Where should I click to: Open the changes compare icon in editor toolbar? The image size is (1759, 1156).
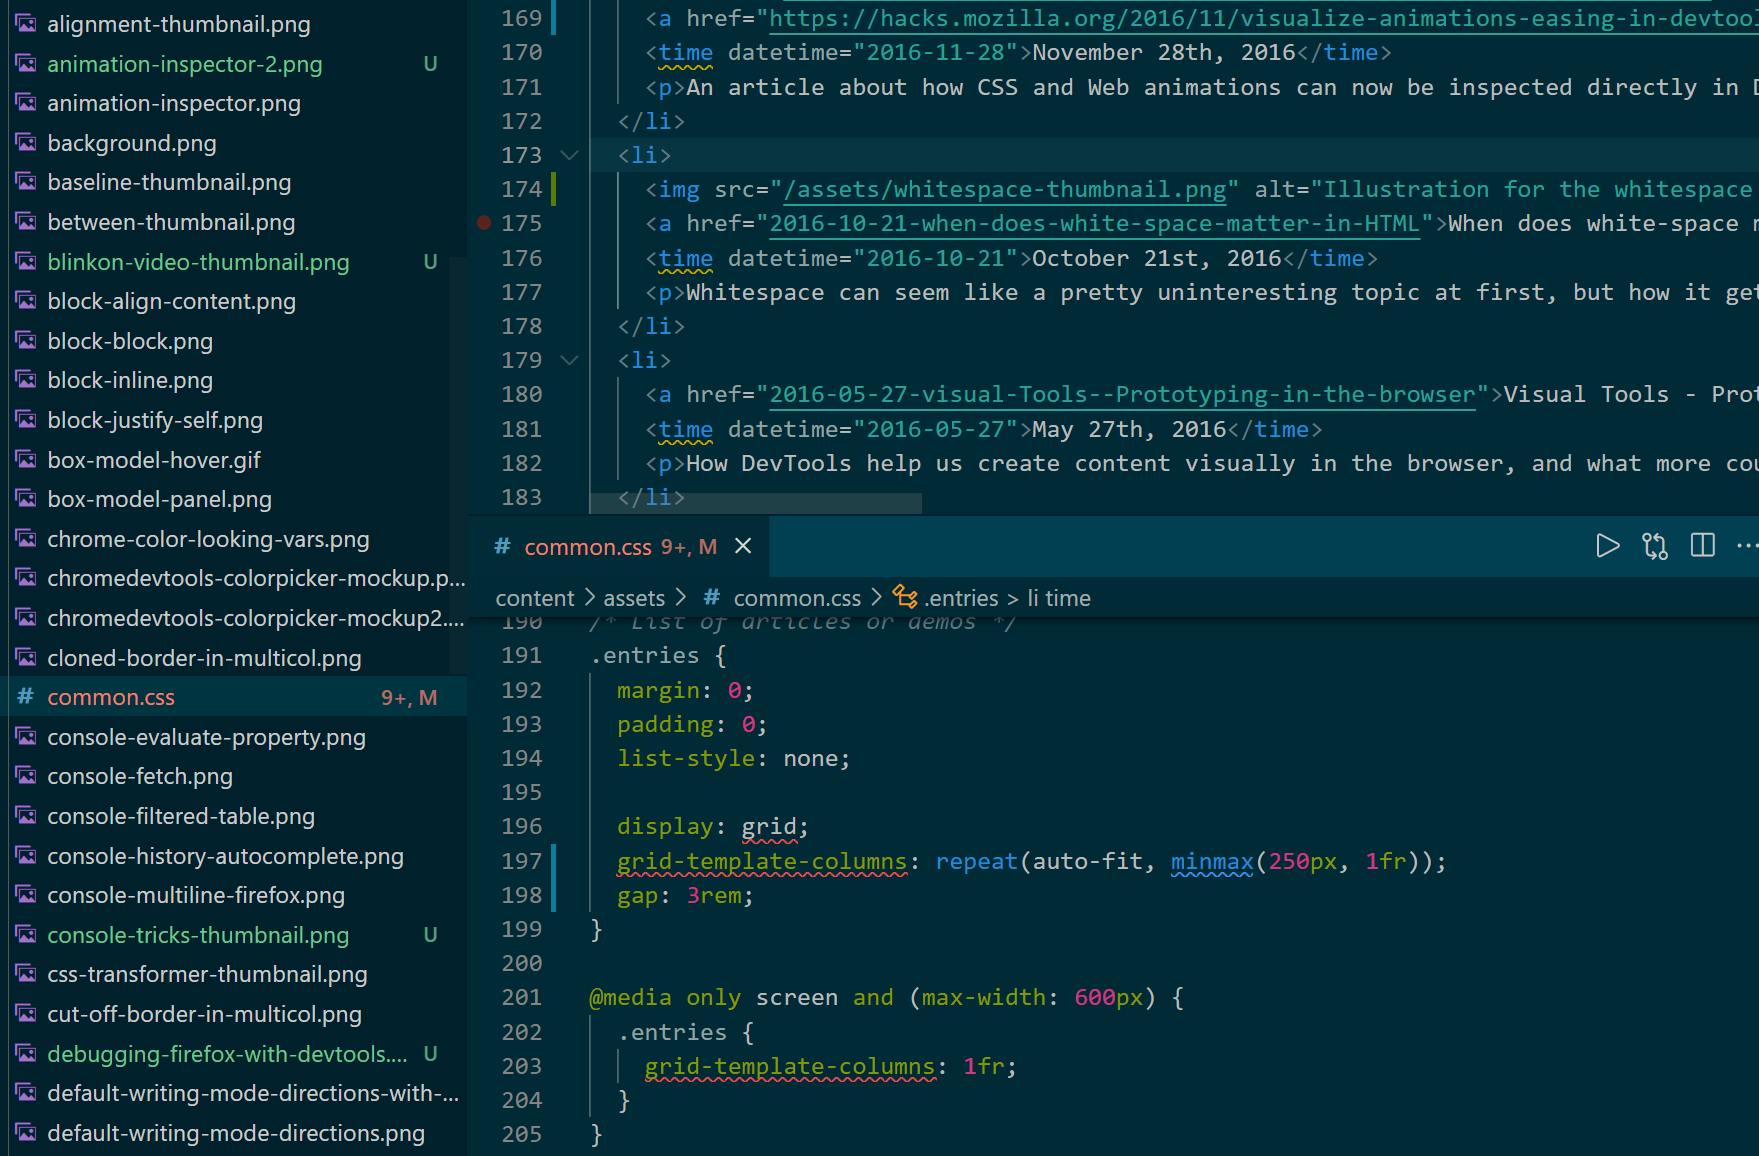(x=1655, y=546)
